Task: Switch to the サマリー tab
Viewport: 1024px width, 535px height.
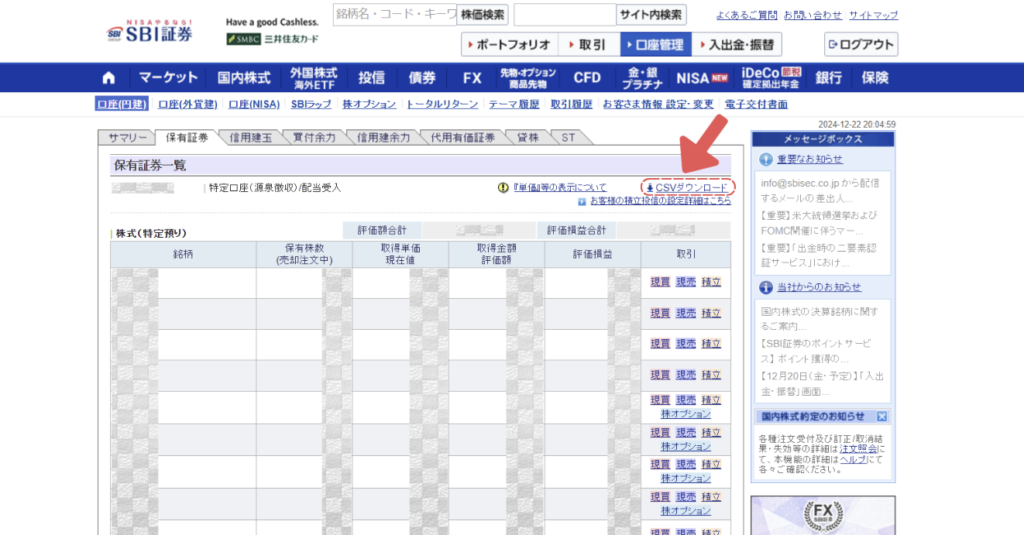Action: pyautogui.click(x=126, y=138)
